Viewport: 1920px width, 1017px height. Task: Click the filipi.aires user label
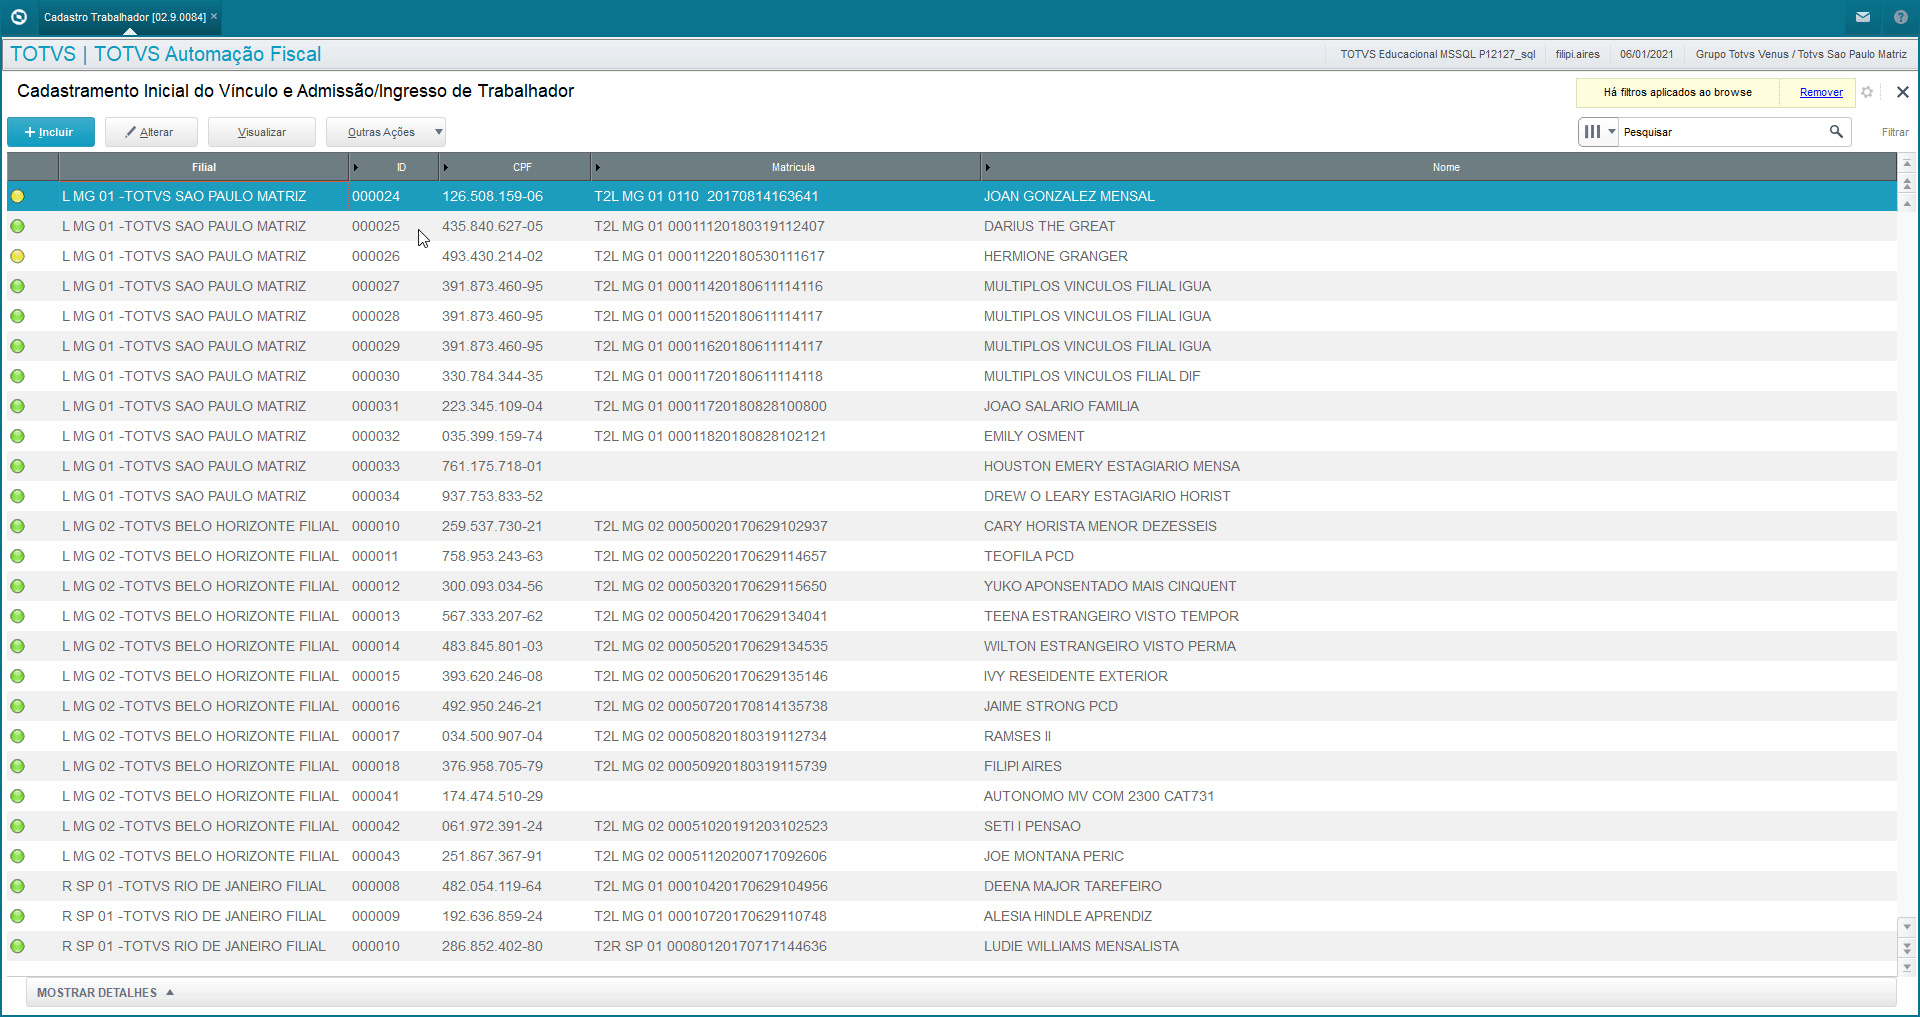pyautogui.click(x=1577, y=54)
